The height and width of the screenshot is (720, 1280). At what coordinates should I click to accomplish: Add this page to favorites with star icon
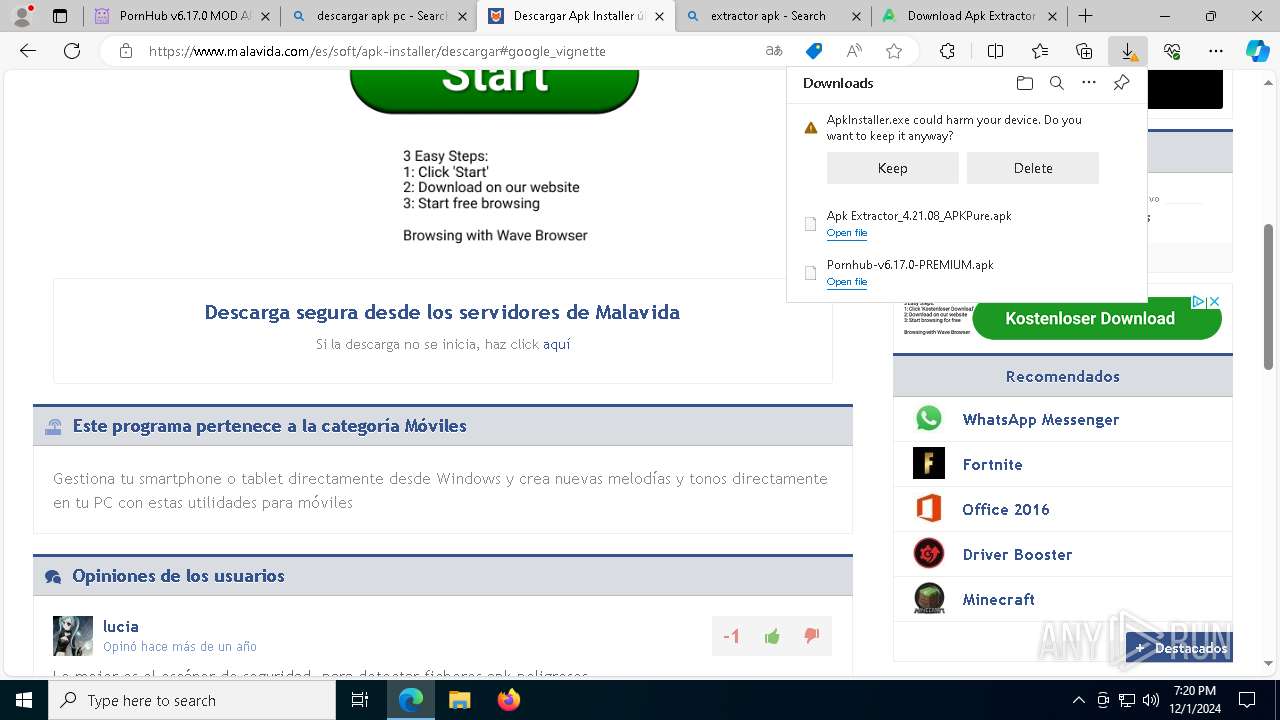pyautogui.click(x=894, y=51)
